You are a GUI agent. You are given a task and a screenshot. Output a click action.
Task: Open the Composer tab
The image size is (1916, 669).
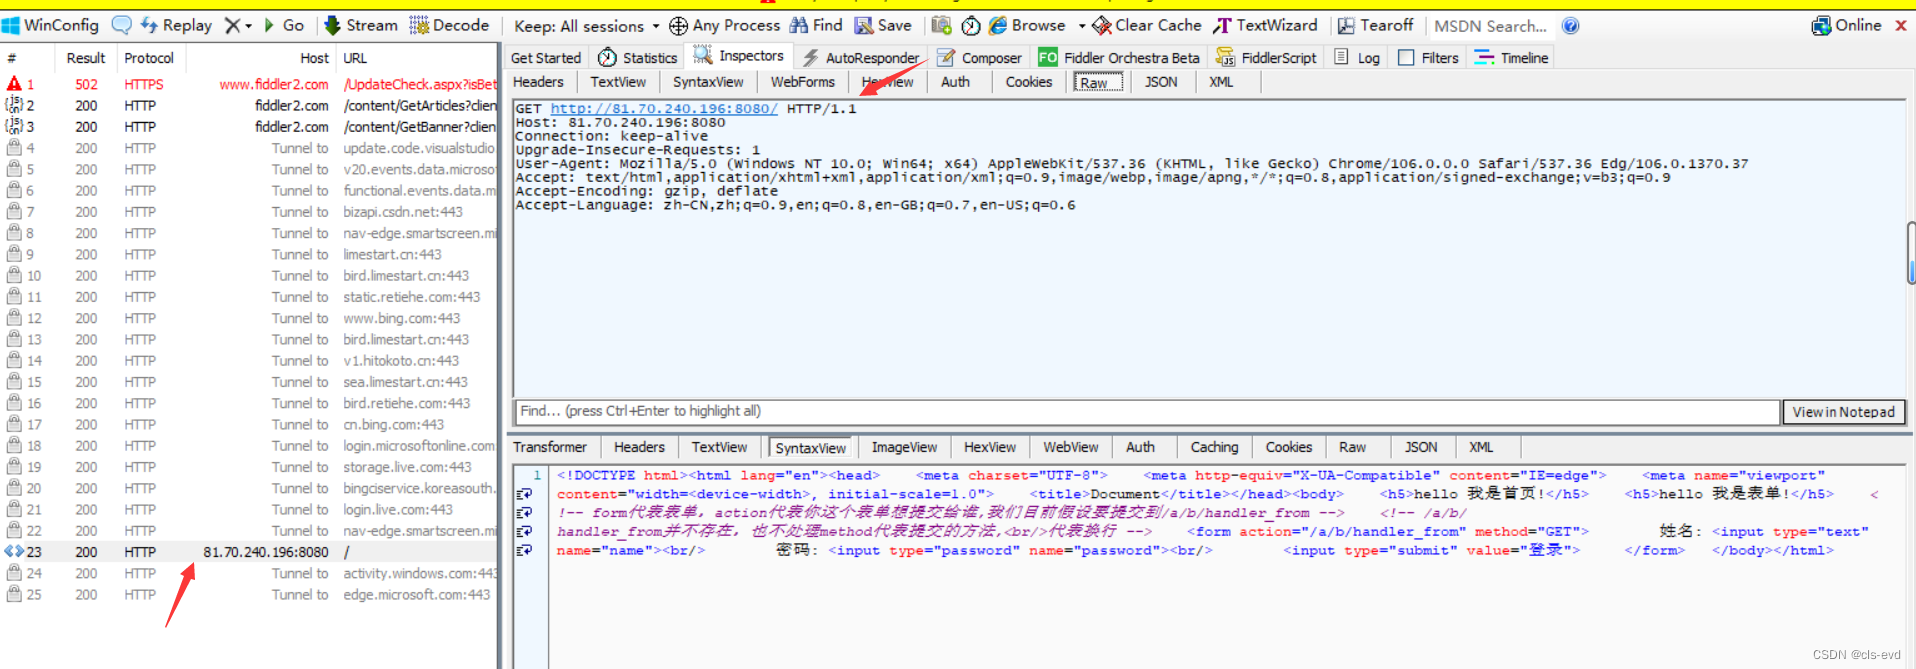(979, 58)
